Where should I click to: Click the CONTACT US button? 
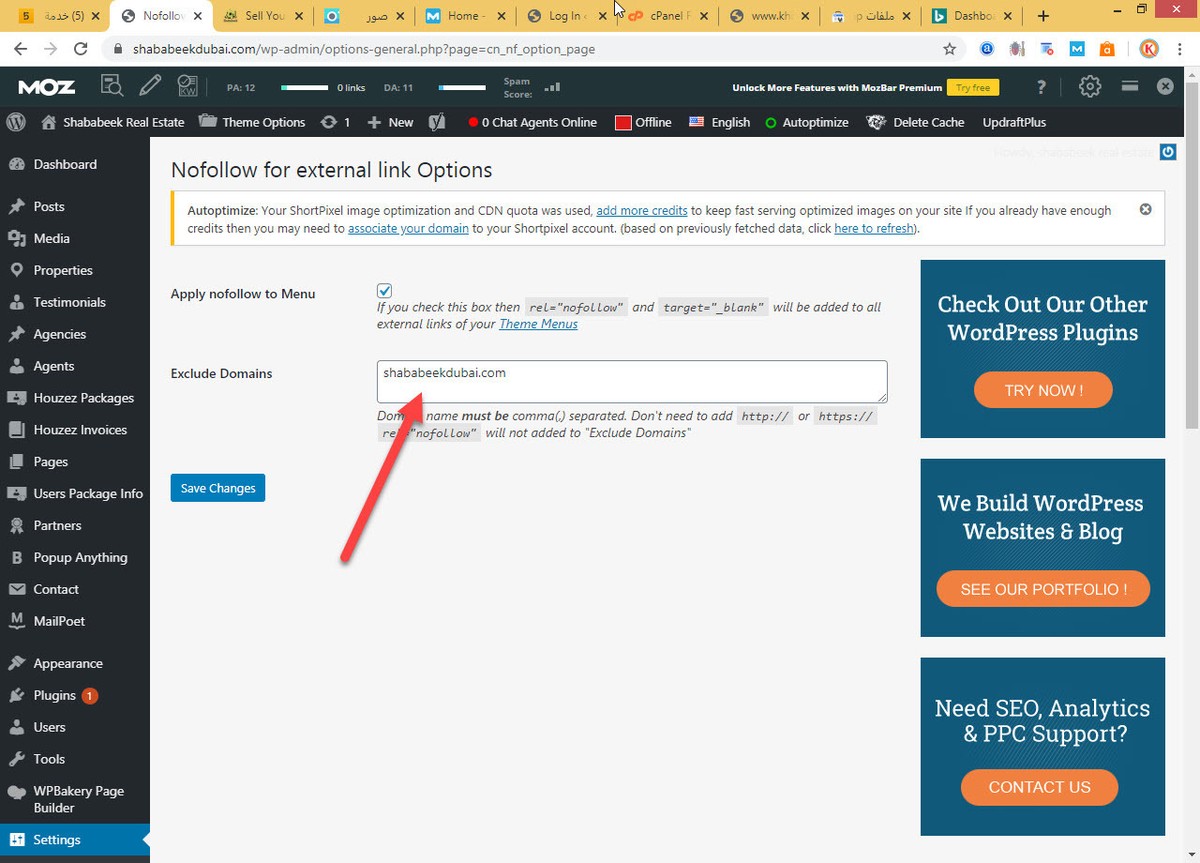(1039, 787)
